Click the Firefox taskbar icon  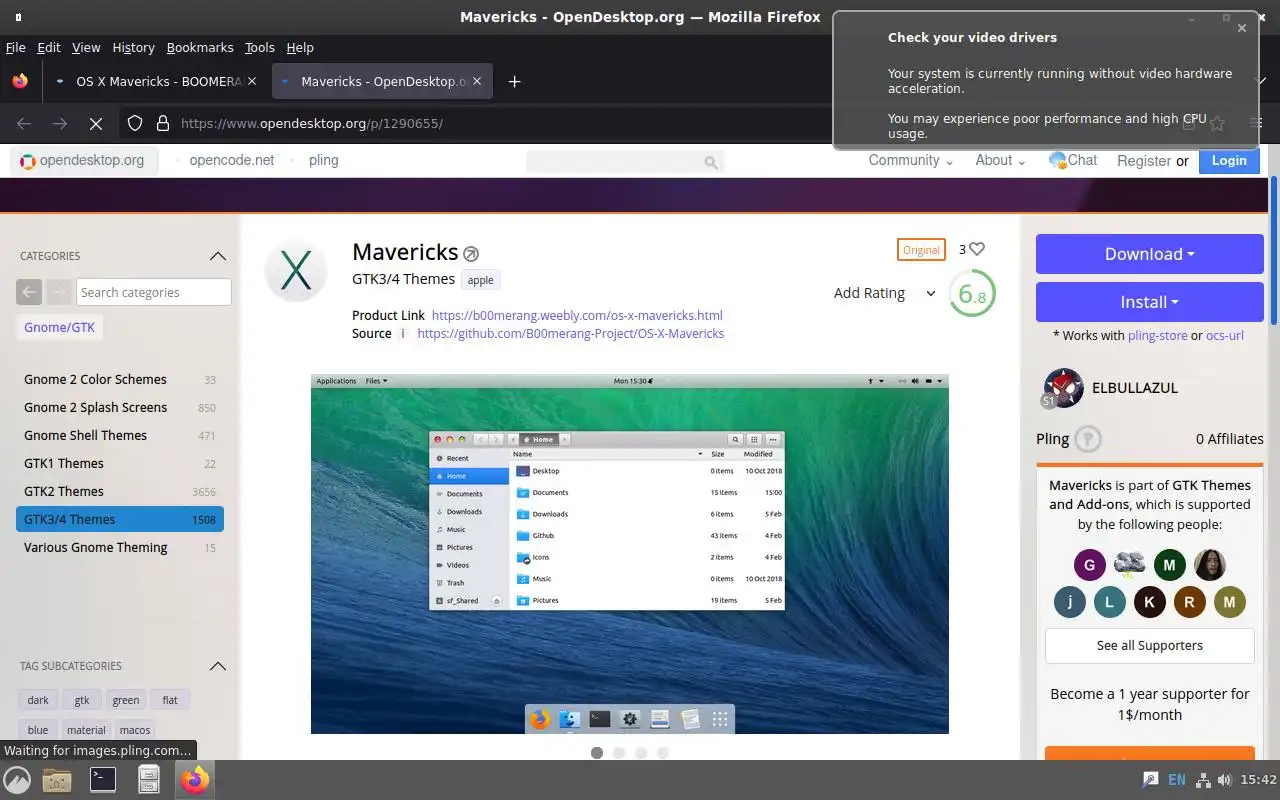click(195, 779)
